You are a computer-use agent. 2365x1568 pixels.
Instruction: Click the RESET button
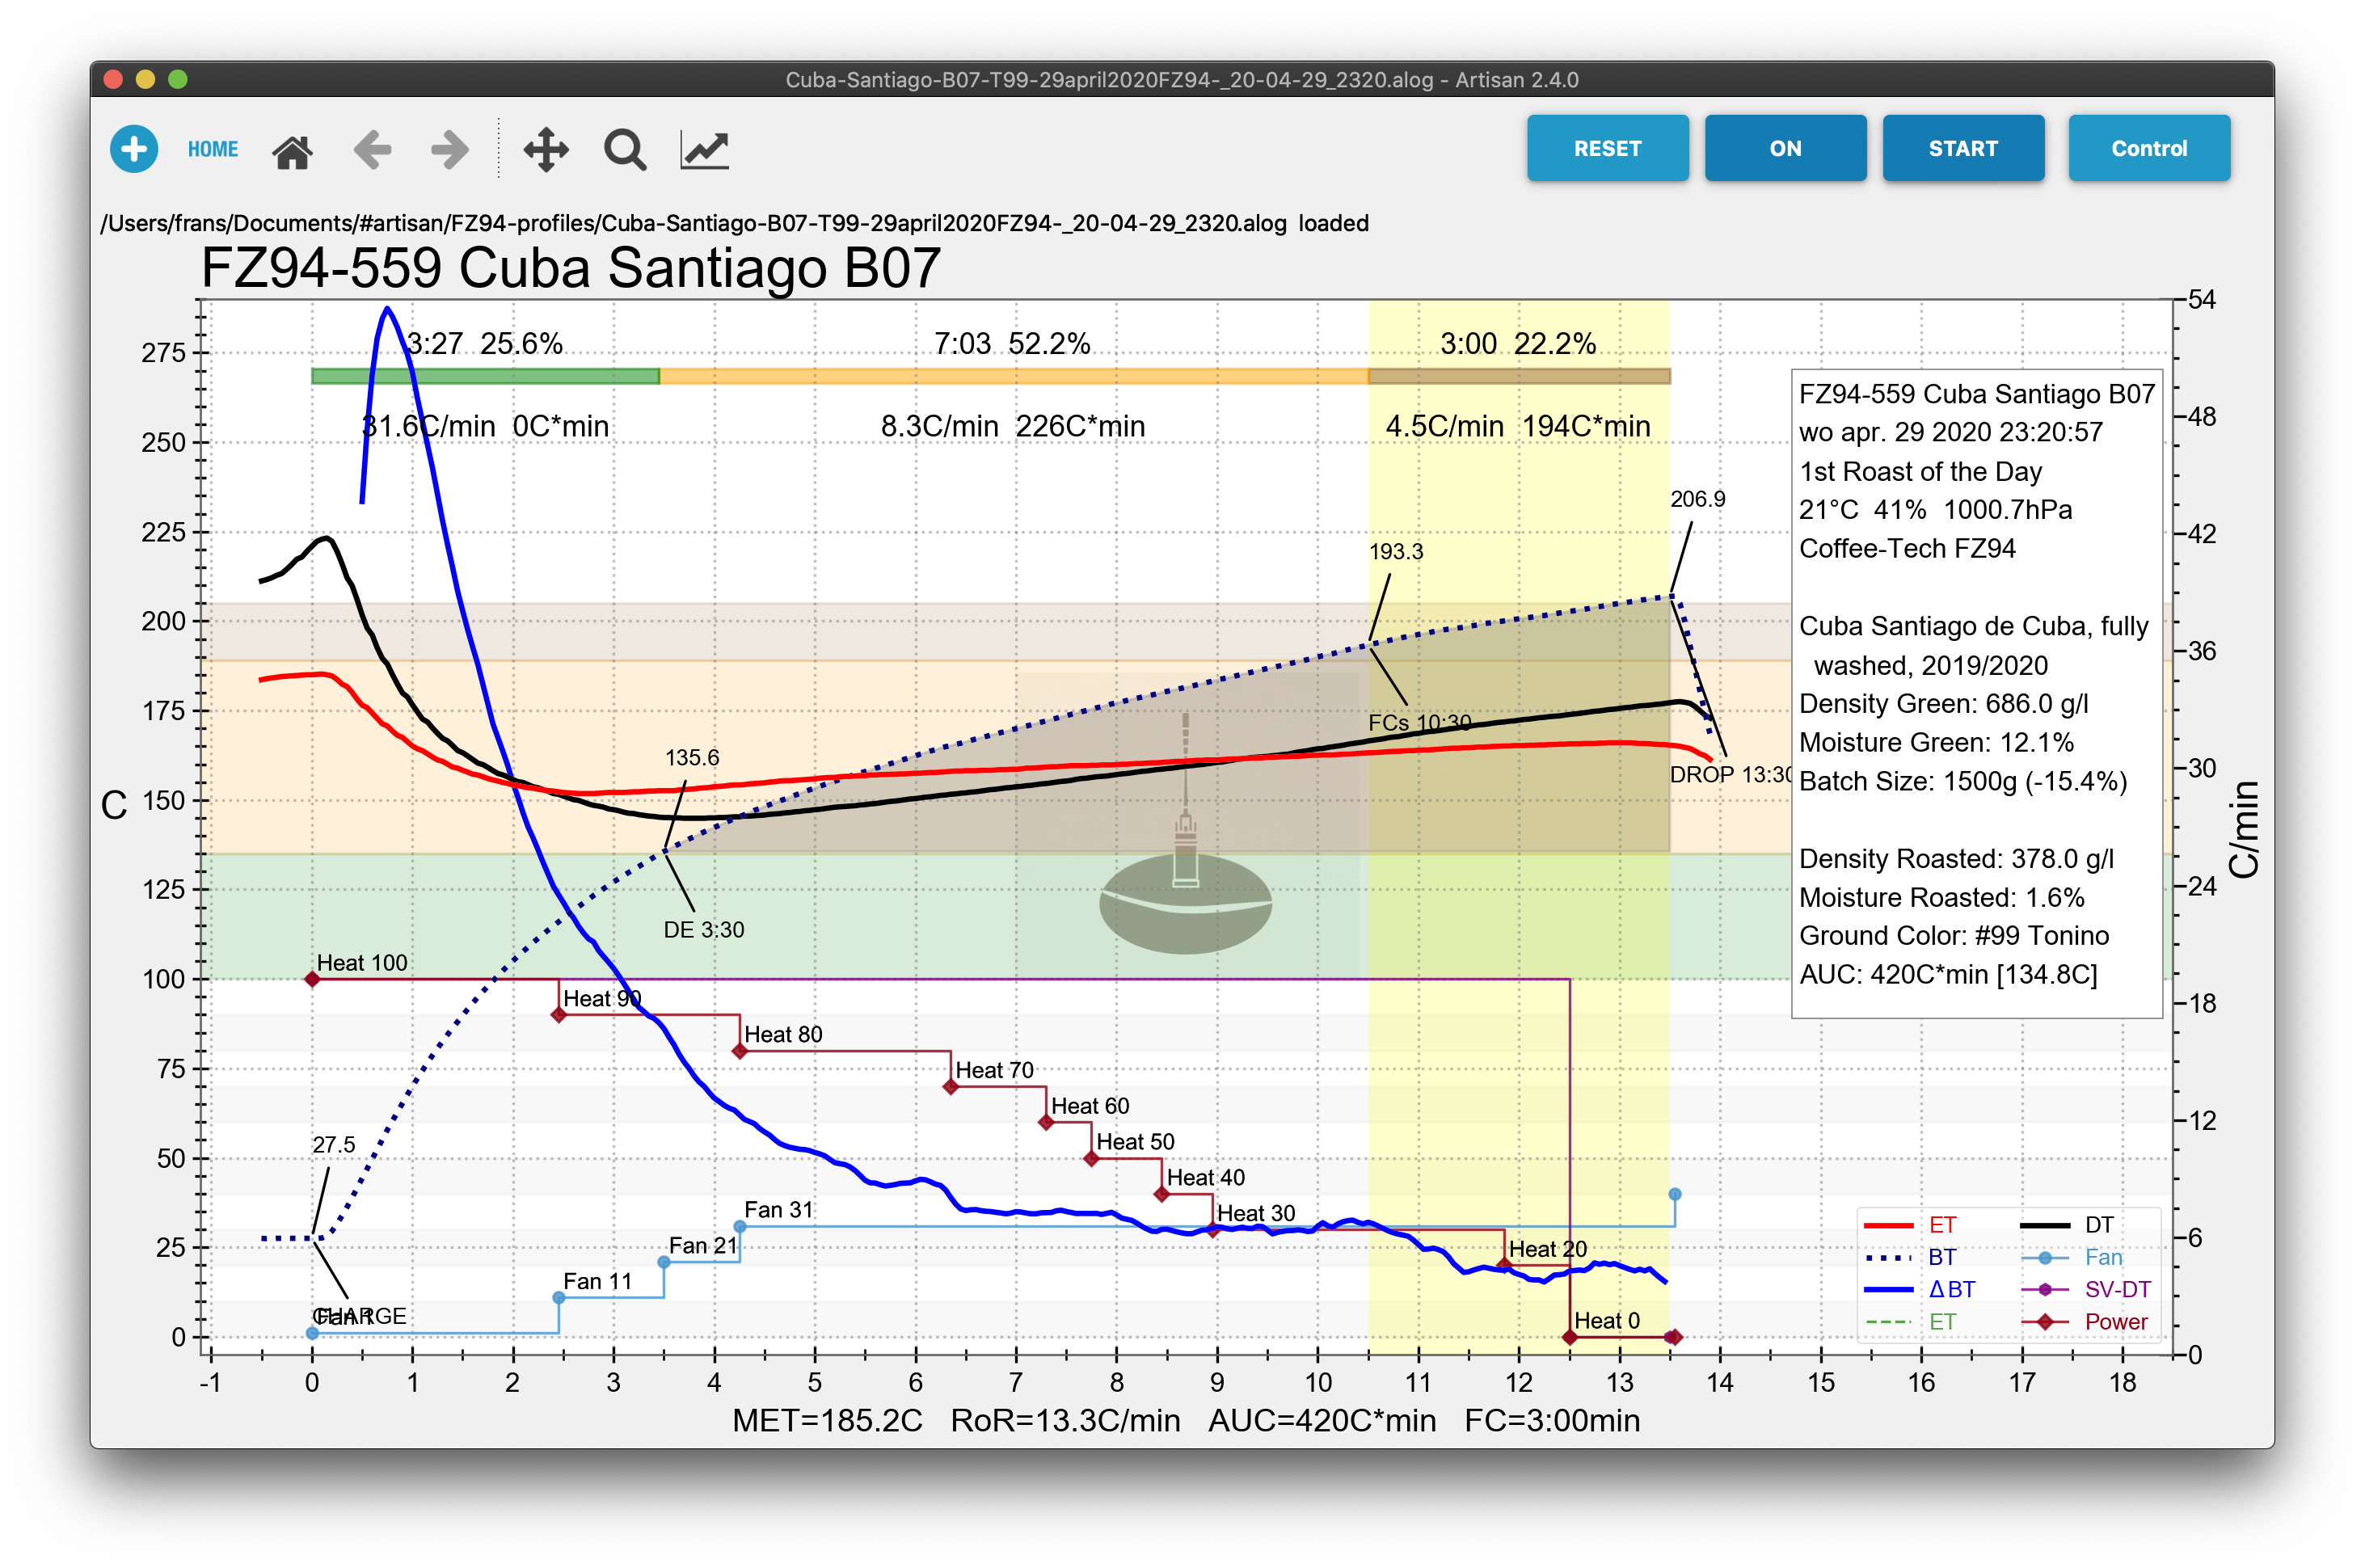[x=1607, y=148]
